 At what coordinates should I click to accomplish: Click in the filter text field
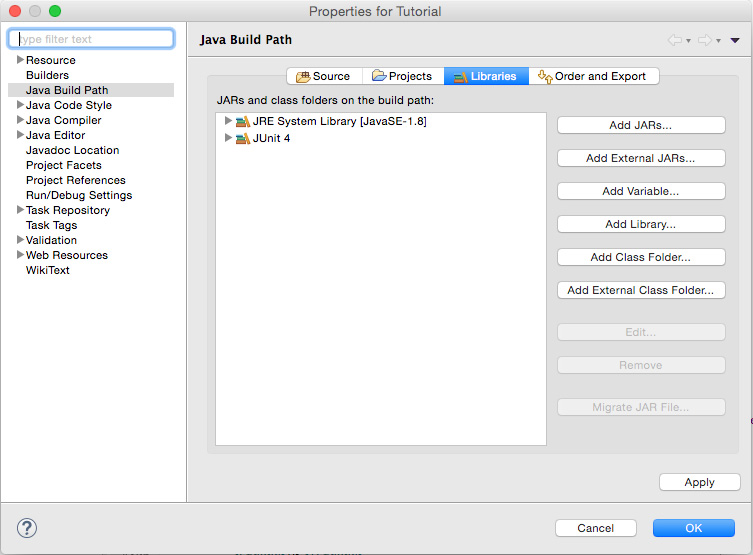pos(92,39)
